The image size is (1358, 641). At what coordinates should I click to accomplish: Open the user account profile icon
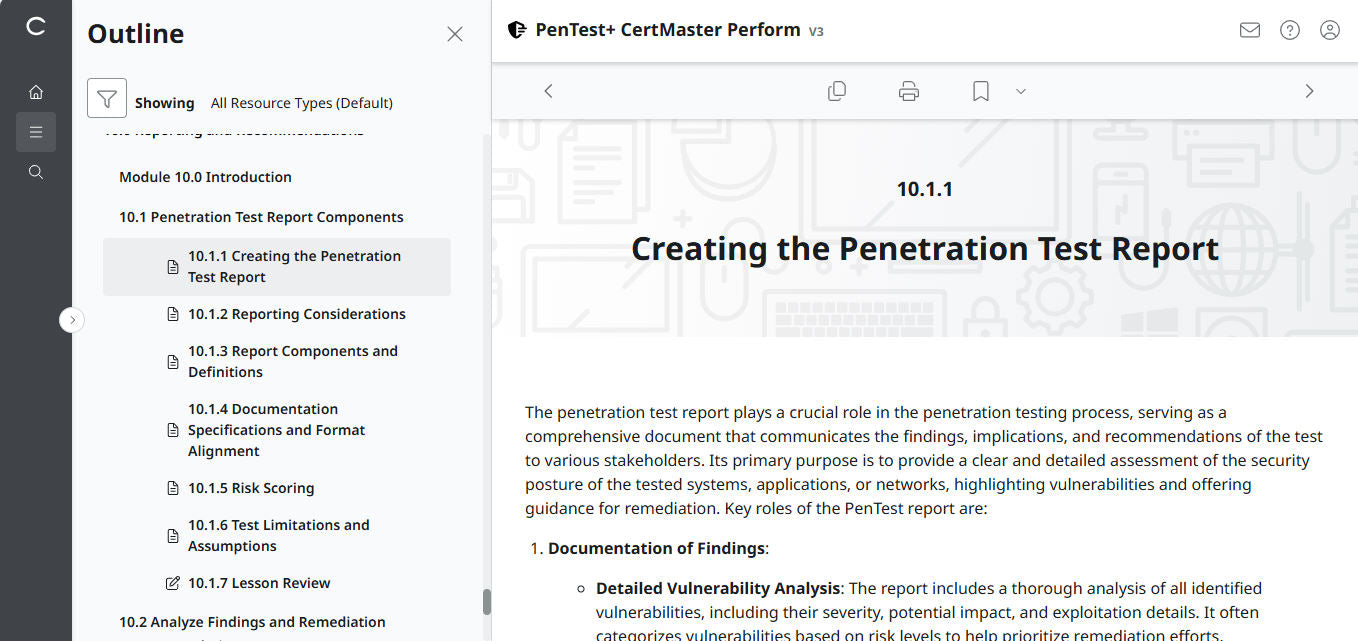coord(1329,30)
